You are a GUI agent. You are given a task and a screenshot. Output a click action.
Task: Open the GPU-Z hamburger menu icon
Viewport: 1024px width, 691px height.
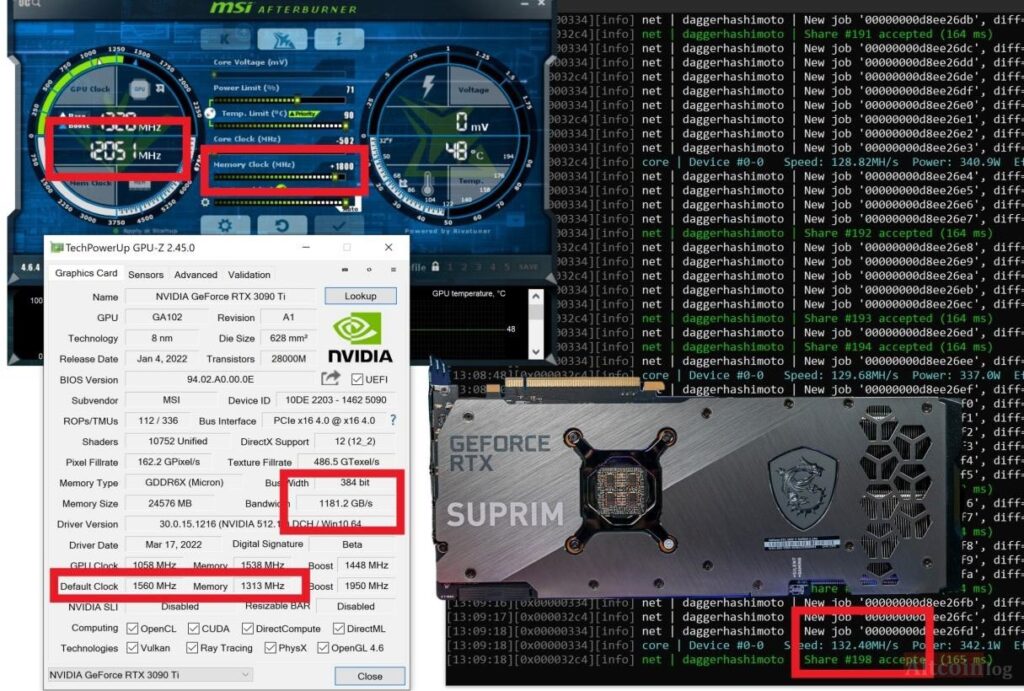tap(393, 268)
